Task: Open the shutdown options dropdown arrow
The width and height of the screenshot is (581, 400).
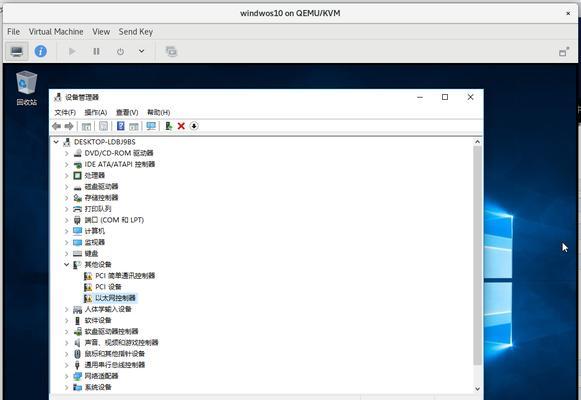Action: (142, 51)
